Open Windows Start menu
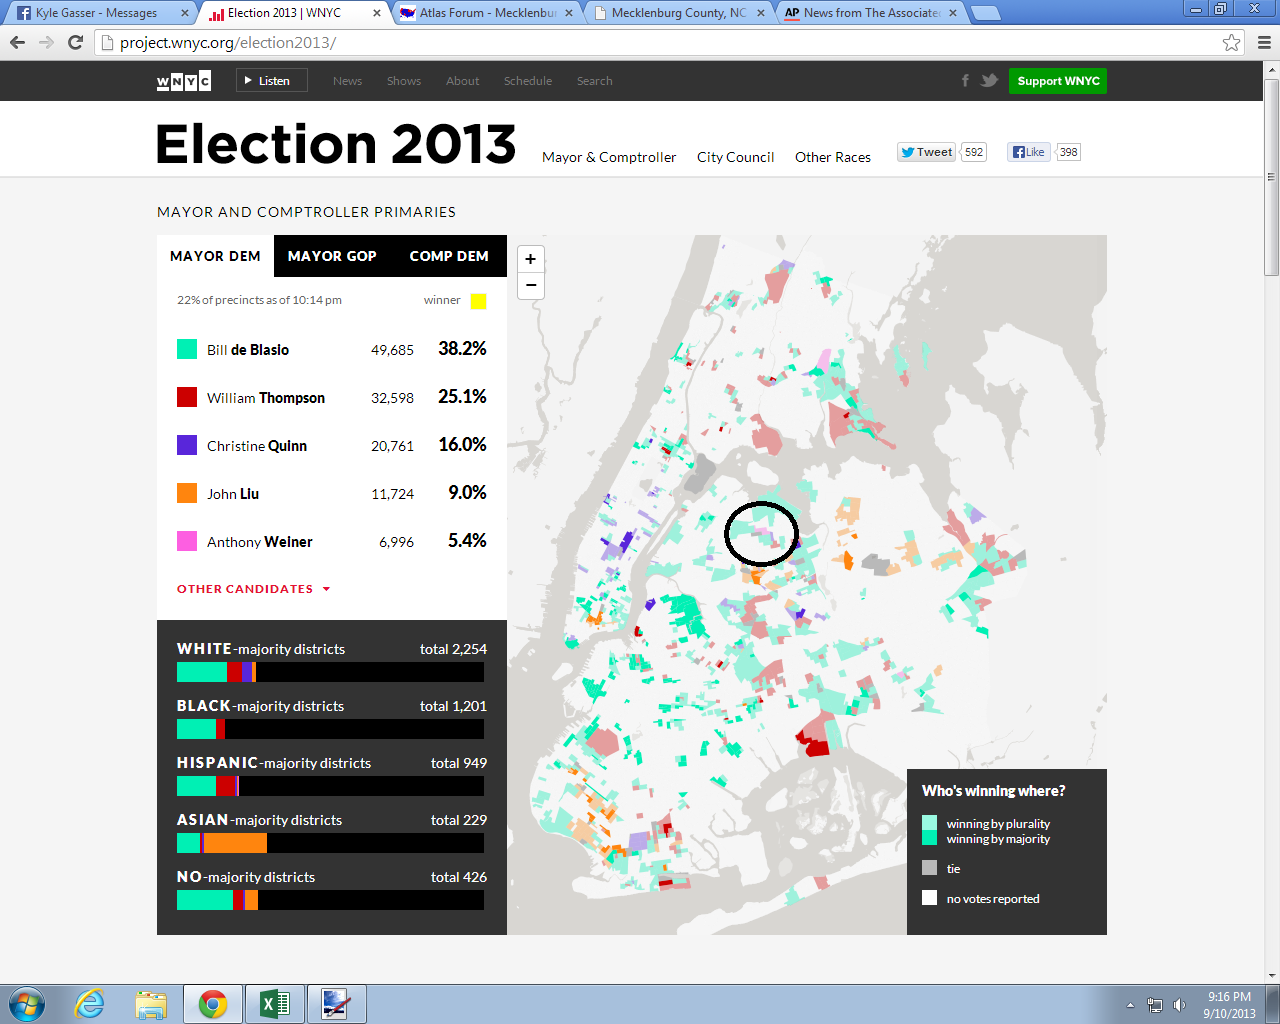Viewport: 1280px width, 1024px height. click(27, 1004)
